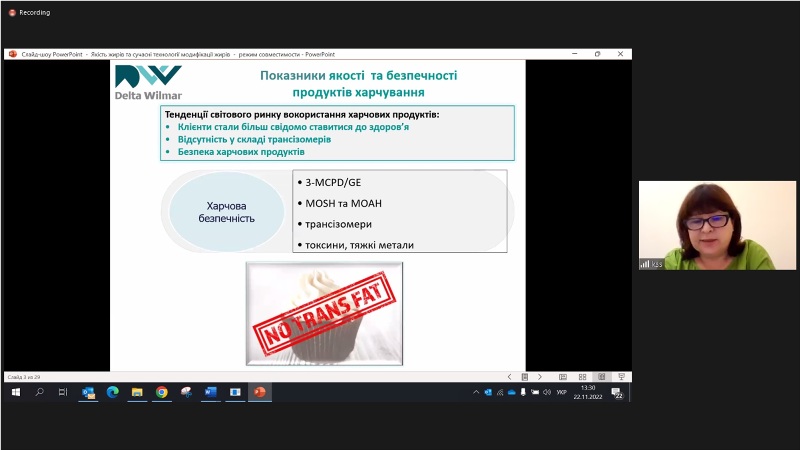Click the microphone tray icon
This screenshot has width=800, height=450.
pos(523,392)
